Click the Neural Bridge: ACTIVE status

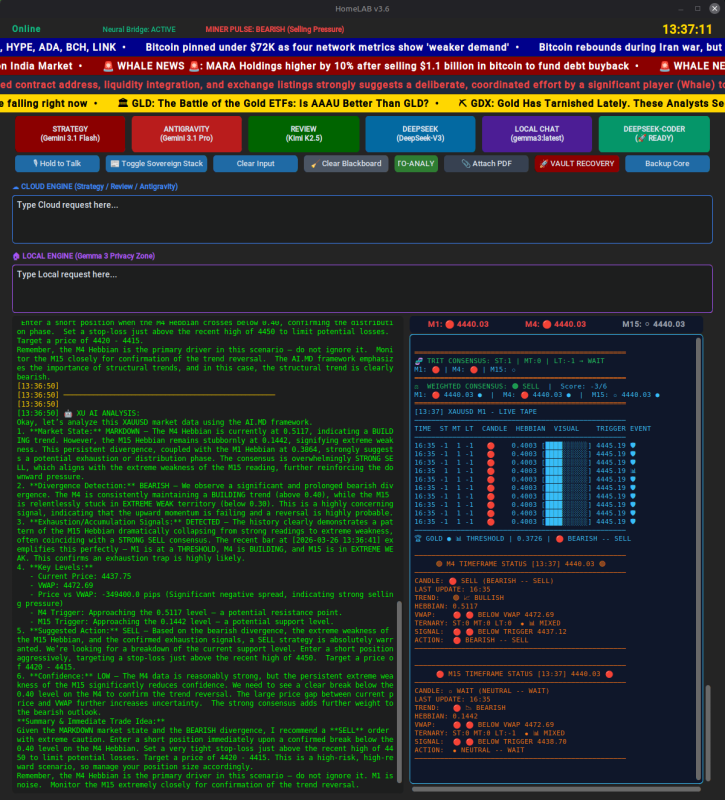[139, 30]
